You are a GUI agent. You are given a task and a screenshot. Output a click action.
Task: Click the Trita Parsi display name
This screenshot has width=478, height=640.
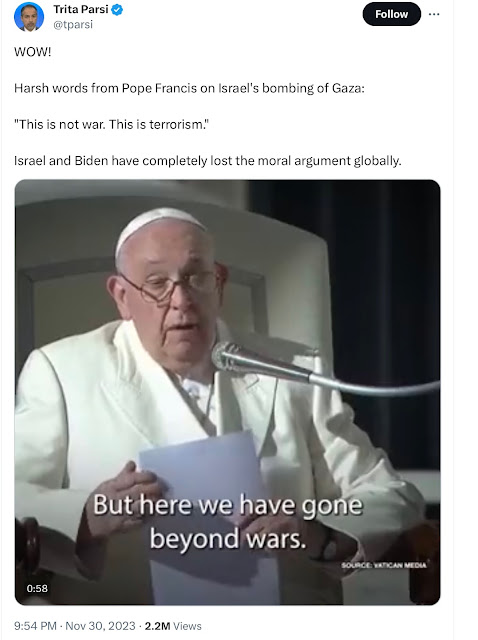click(80, 9)
